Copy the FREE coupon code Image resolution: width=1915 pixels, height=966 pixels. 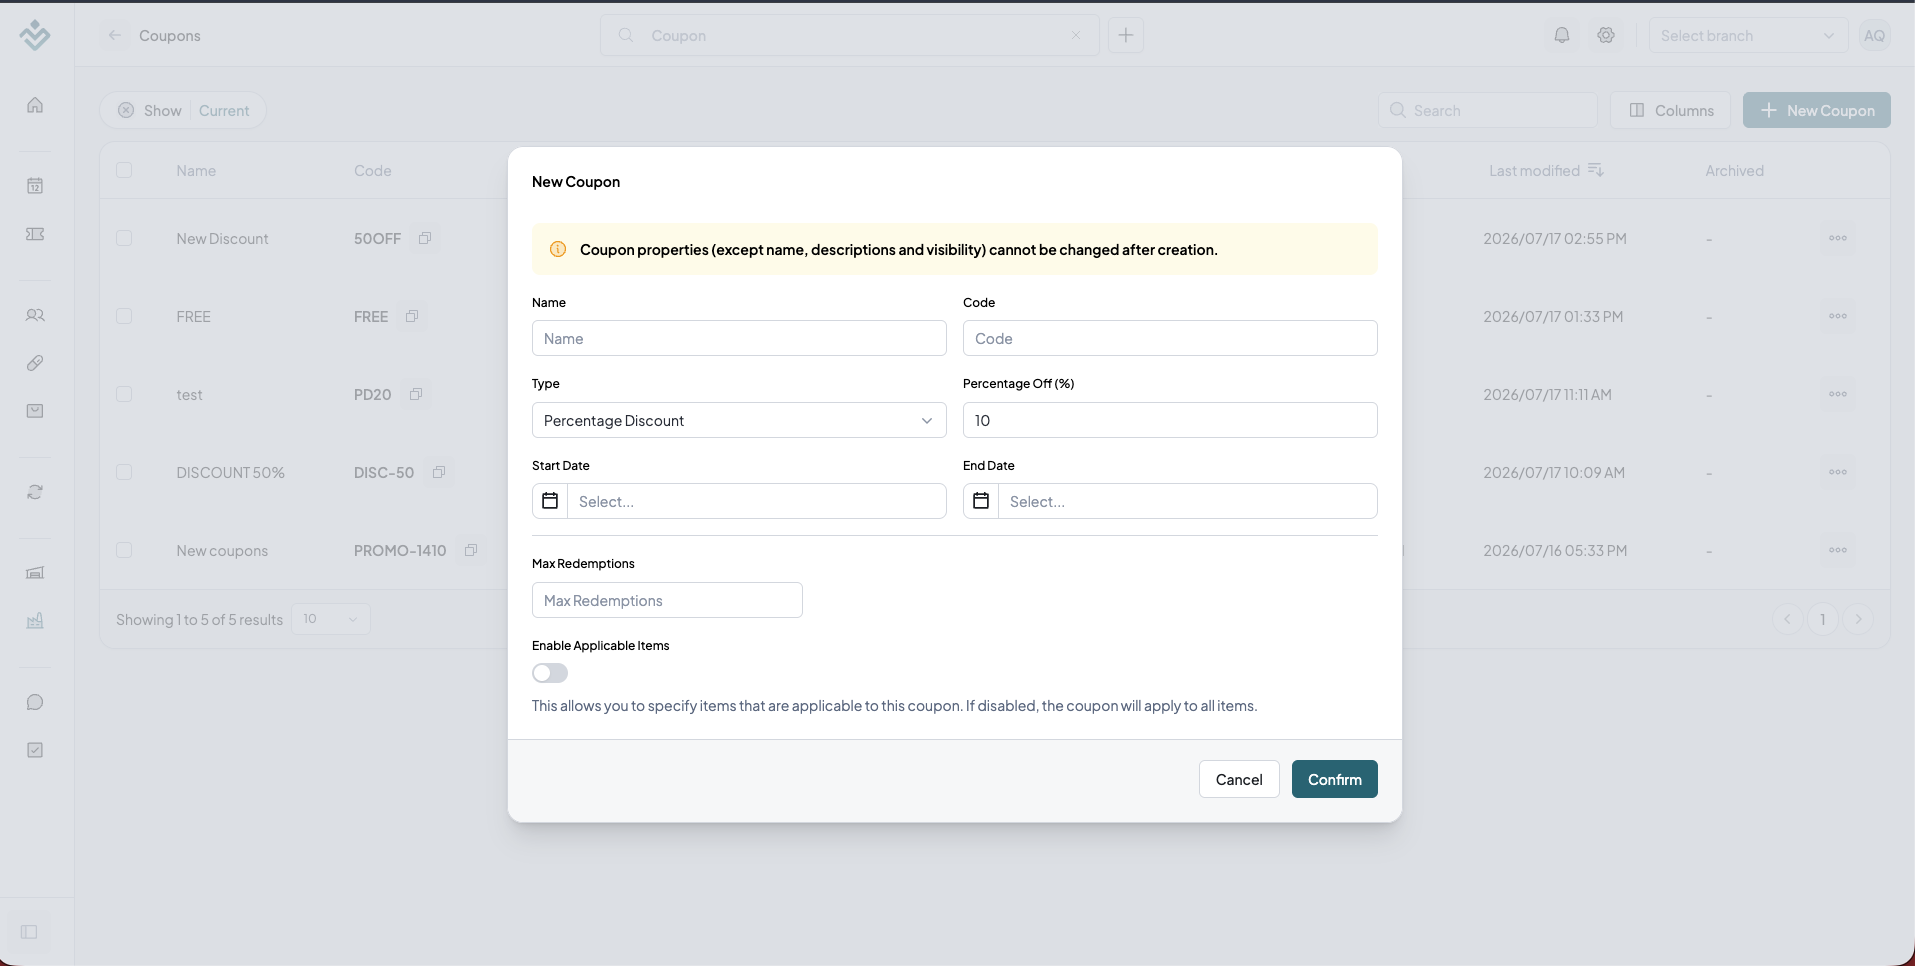point(412,316)
